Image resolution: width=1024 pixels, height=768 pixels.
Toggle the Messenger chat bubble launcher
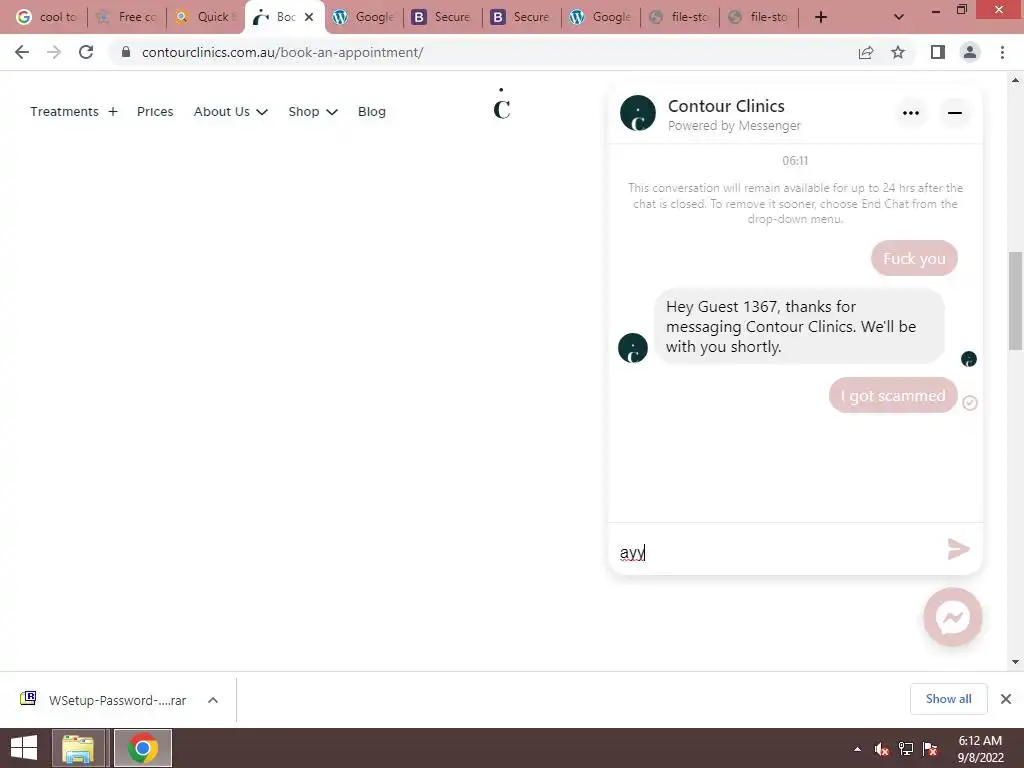tap(953, 617)
